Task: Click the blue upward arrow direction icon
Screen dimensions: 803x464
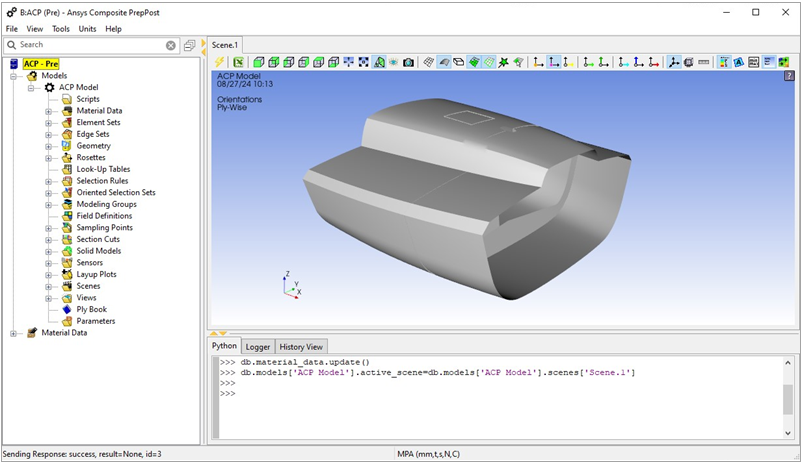Action: (638, 62)
